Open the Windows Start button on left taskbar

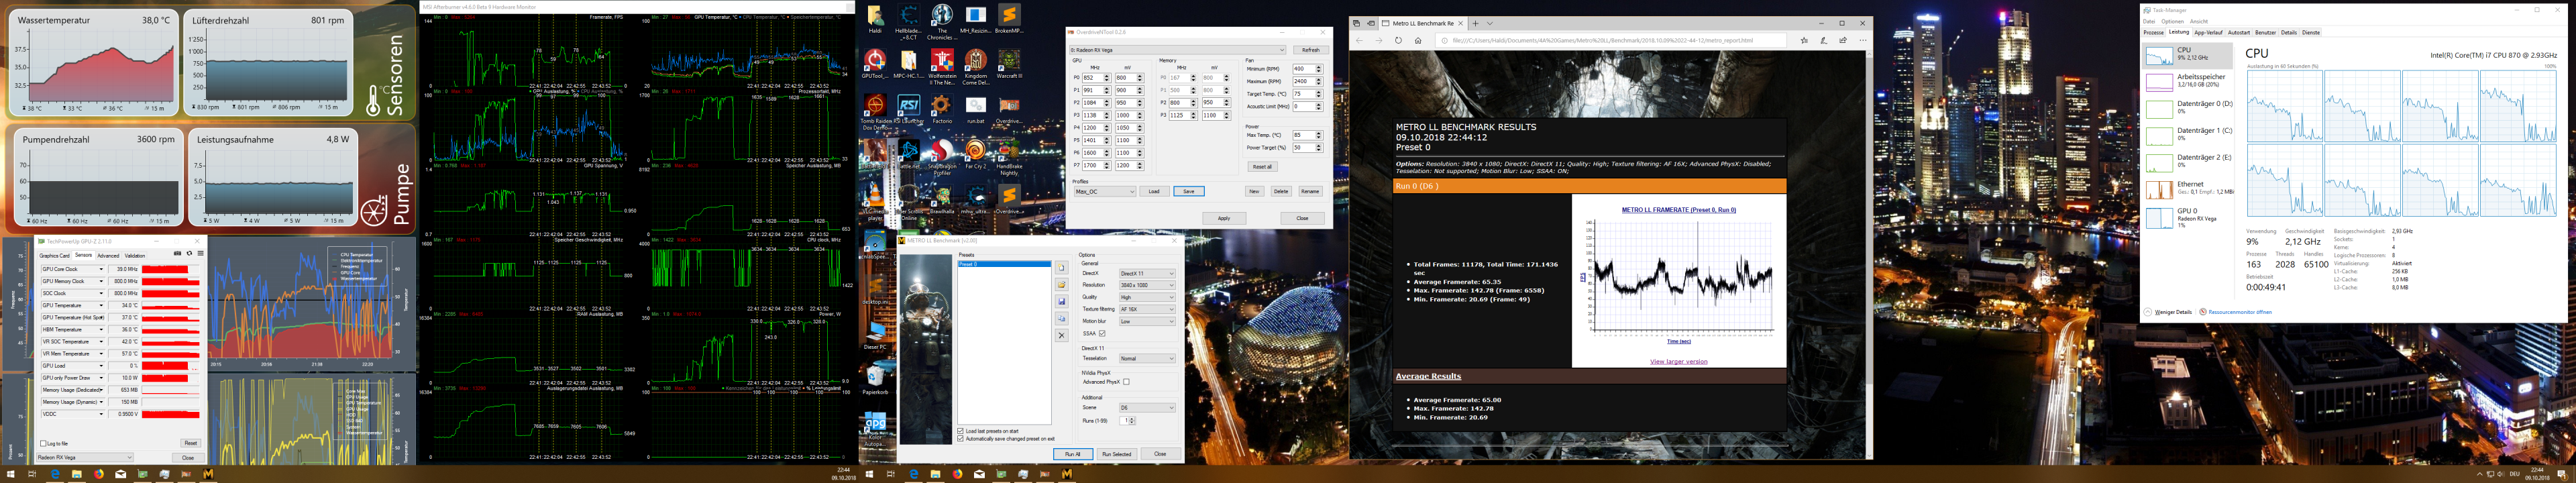tap(11, 474)
